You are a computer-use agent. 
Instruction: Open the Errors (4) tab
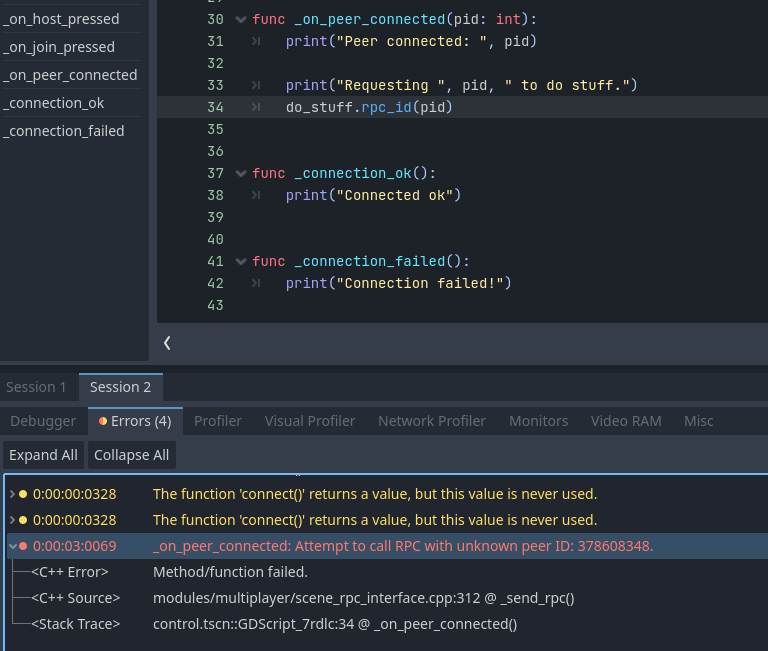[135, 421]
